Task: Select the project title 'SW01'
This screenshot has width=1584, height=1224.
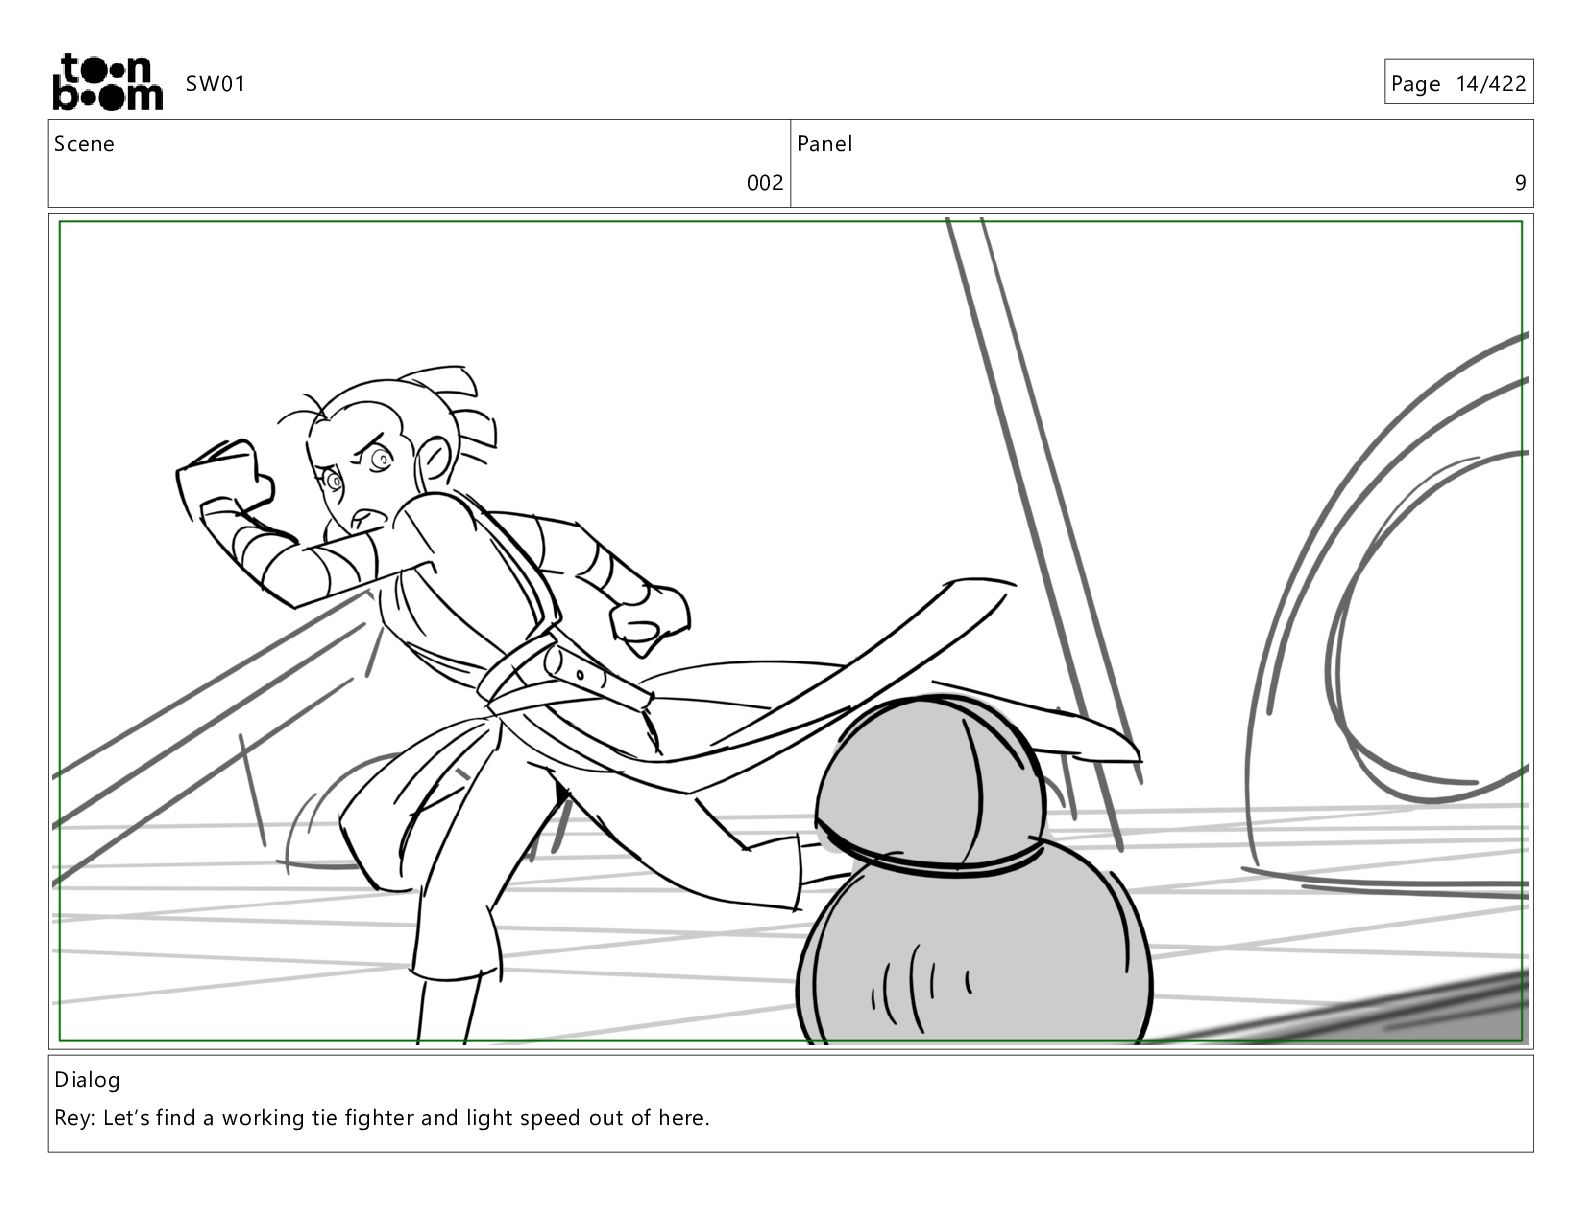Action: point(215,84)
